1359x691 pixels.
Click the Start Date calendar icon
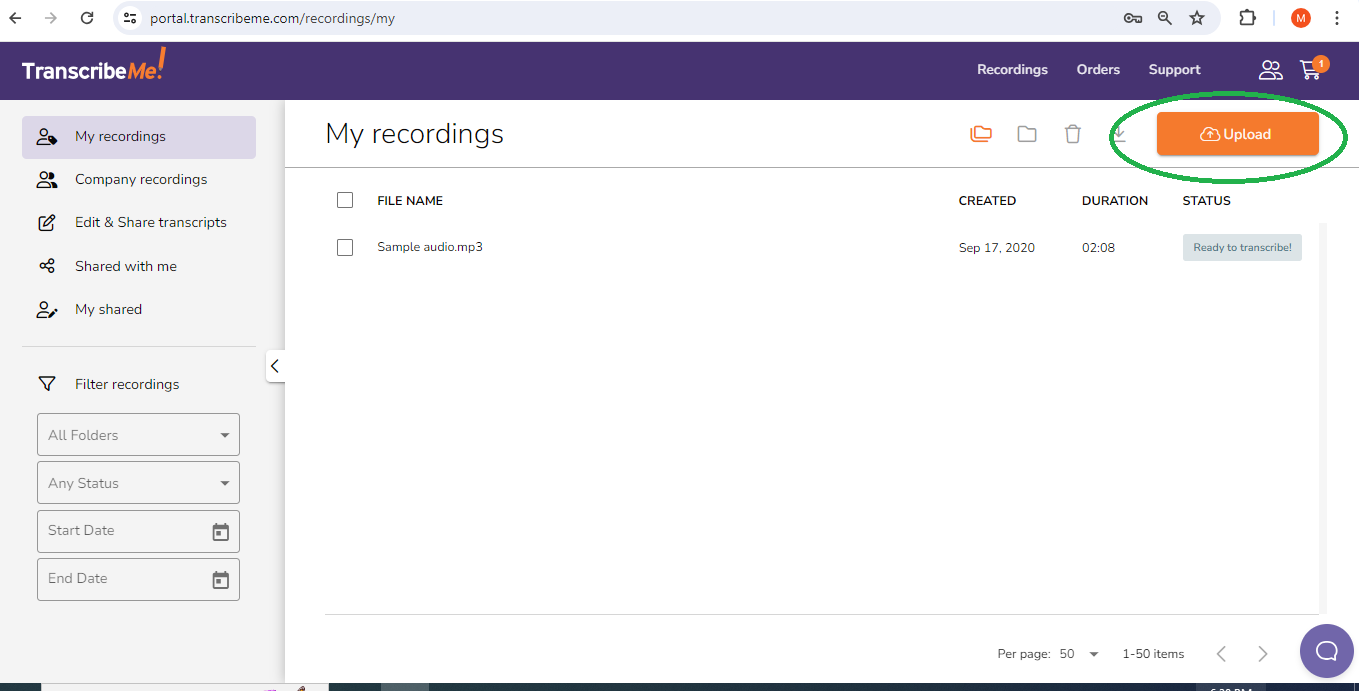[221, 532]
